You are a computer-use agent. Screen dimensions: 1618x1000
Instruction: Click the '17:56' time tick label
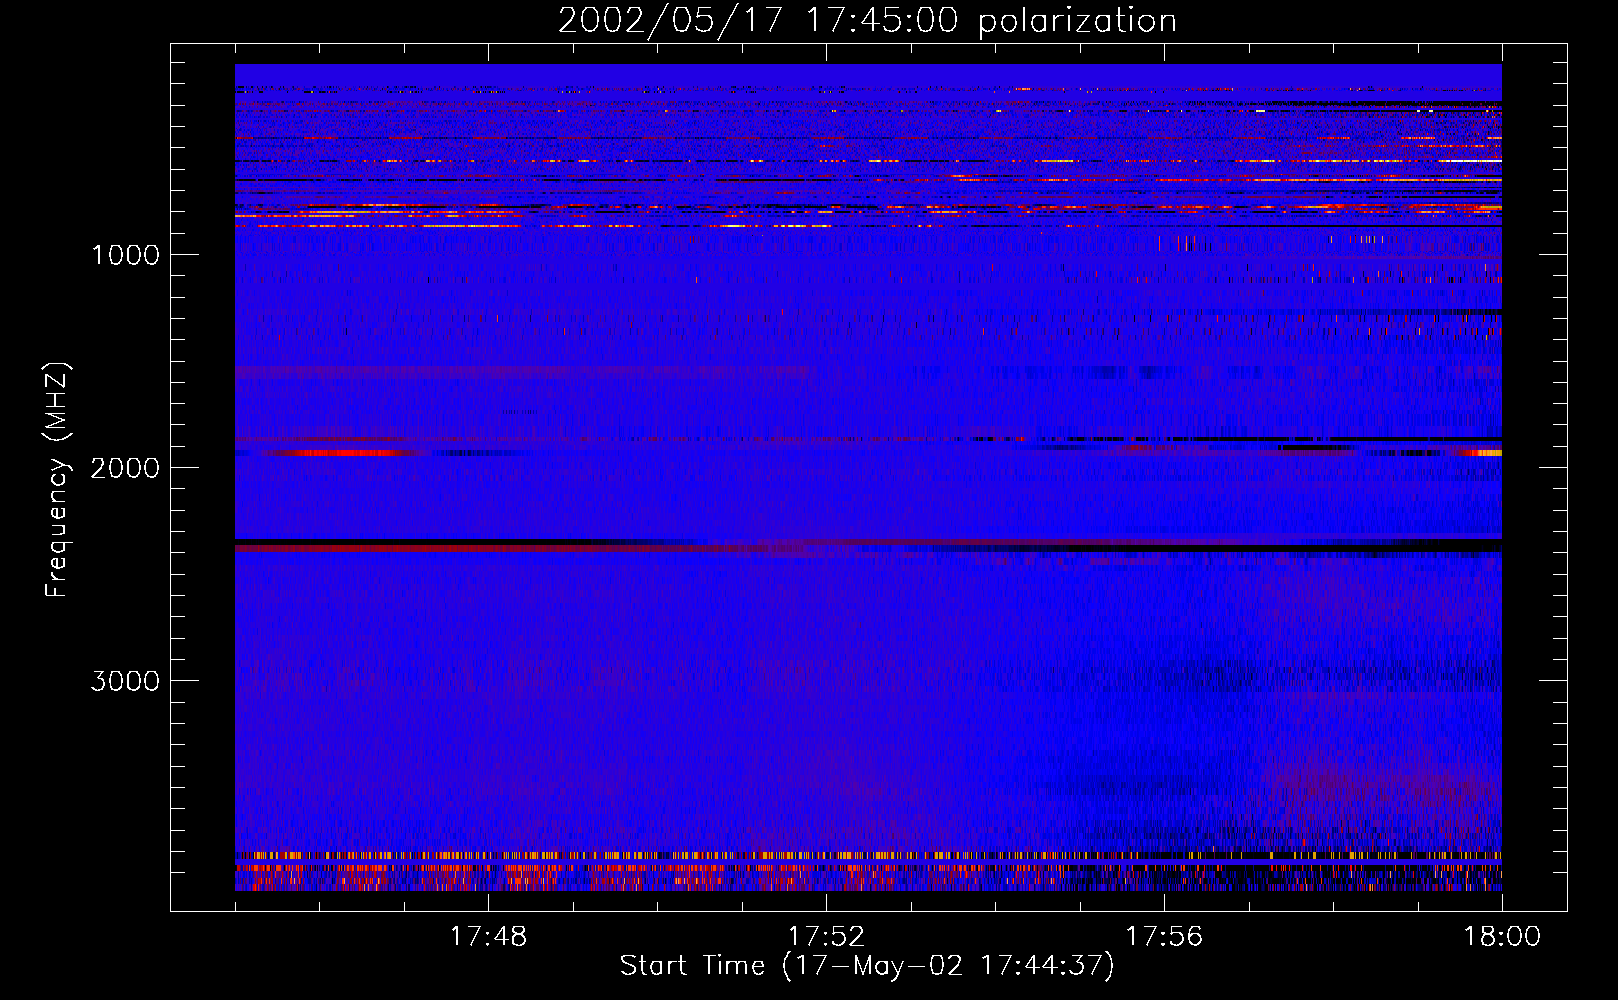tap(1164, 937)
